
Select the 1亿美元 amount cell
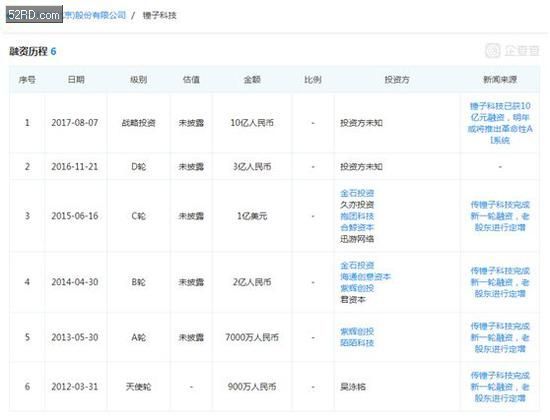click(252, 216)
